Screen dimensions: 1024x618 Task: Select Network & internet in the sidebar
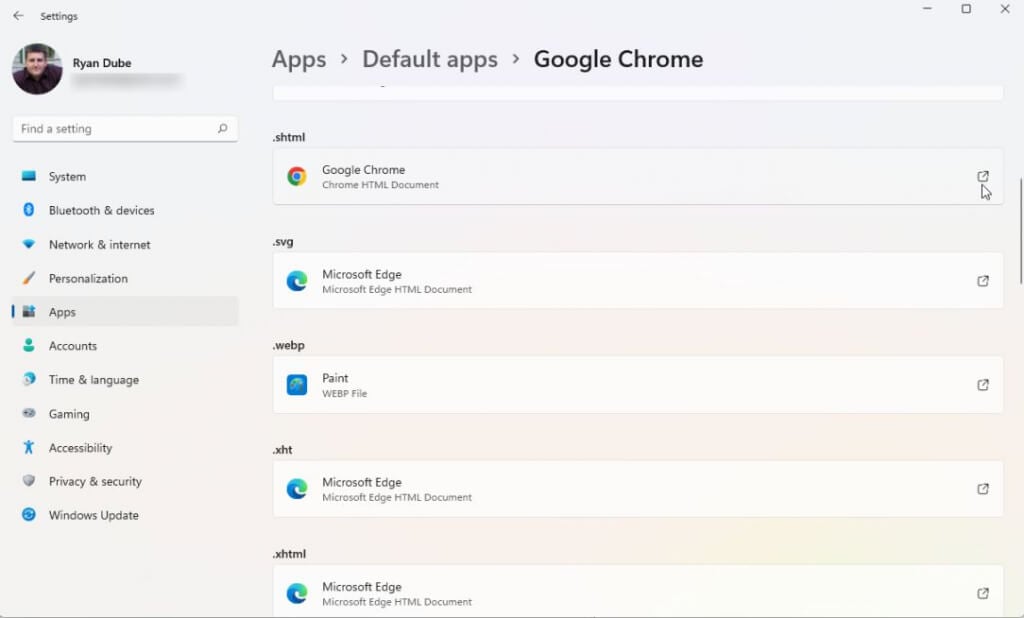[99, 245]
